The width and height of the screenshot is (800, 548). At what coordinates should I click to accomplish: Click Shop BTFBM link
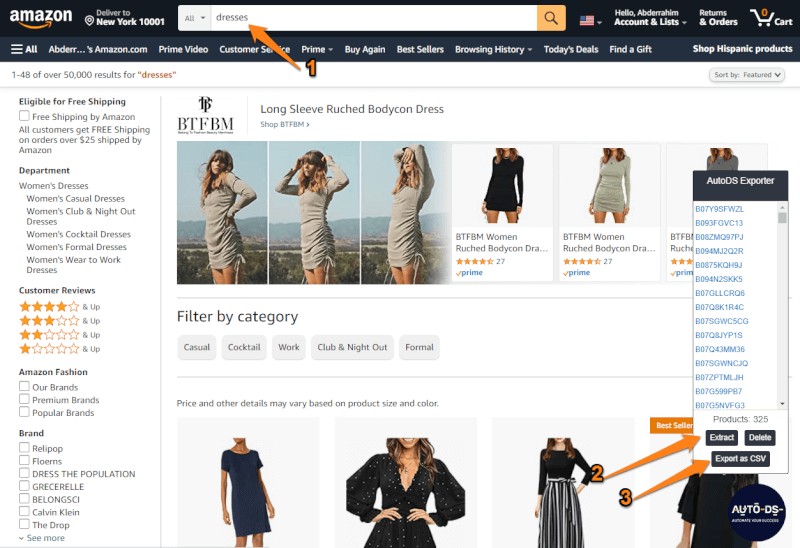(285, 124)
